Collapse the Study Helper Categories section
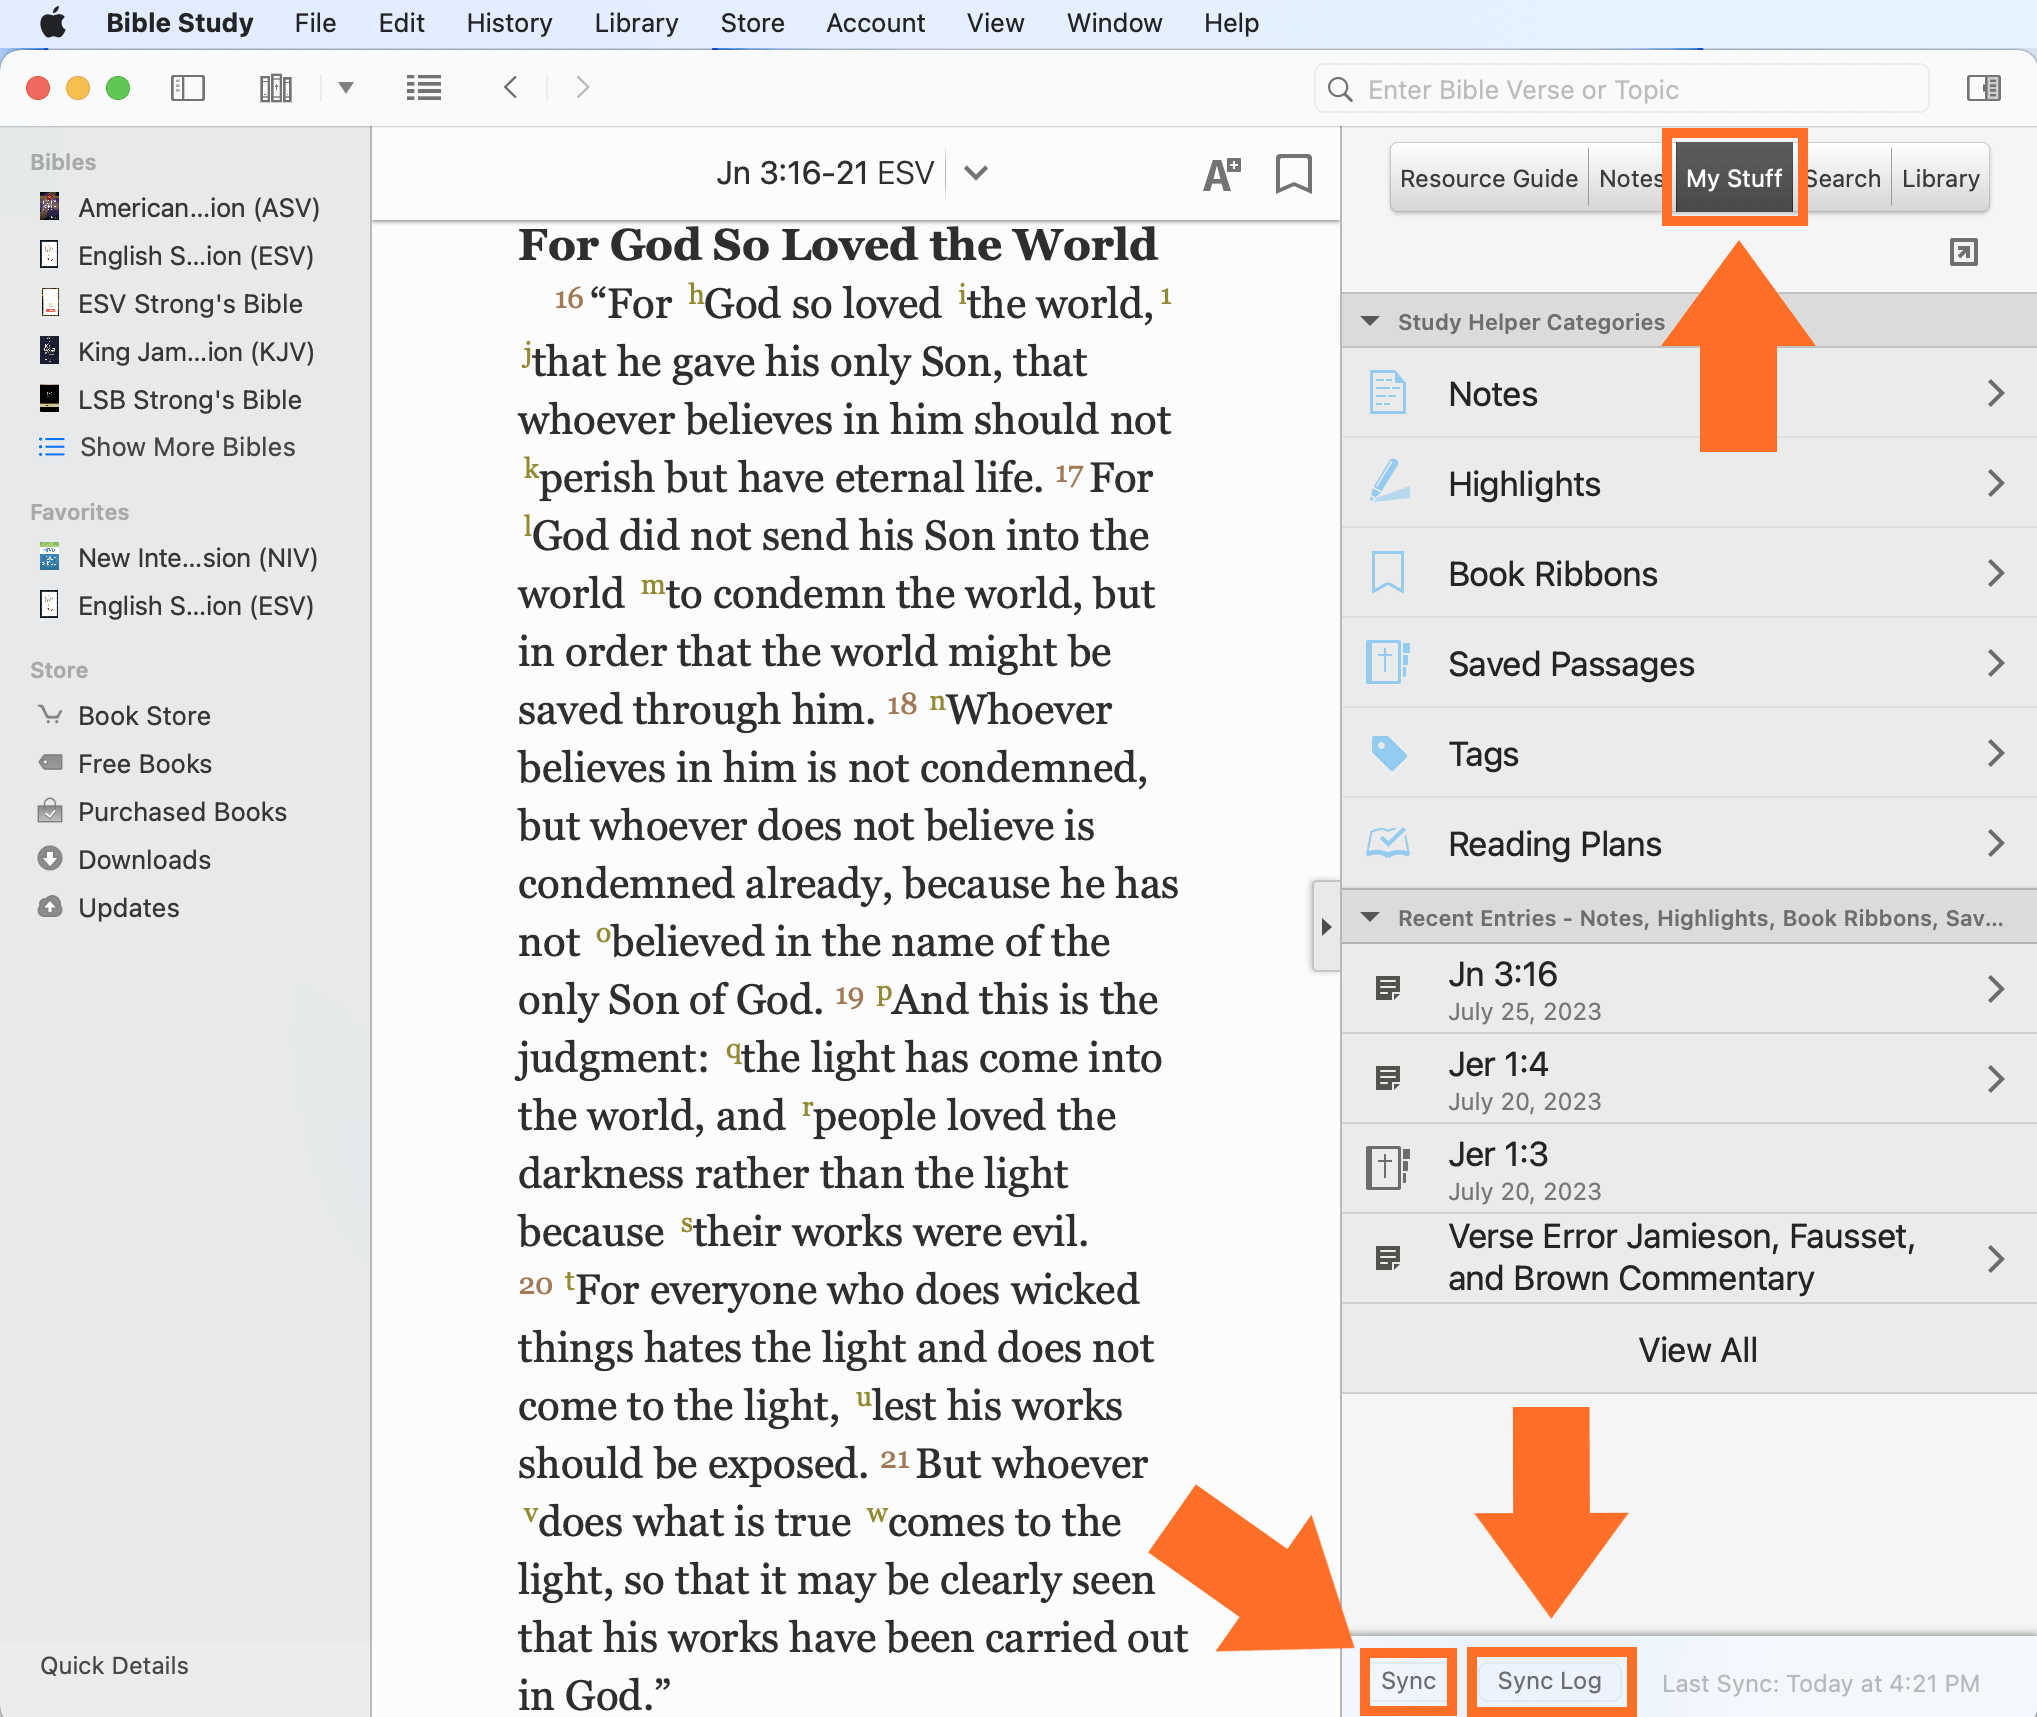 tap(1370, 321)
